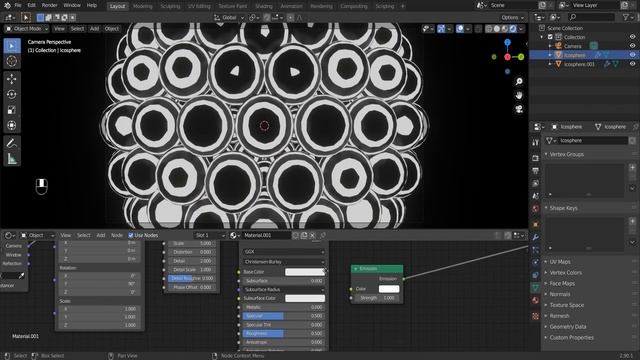This screenshot has height=360, width=640.
Task: Select the Measure tool
Action: click(12, 159)
